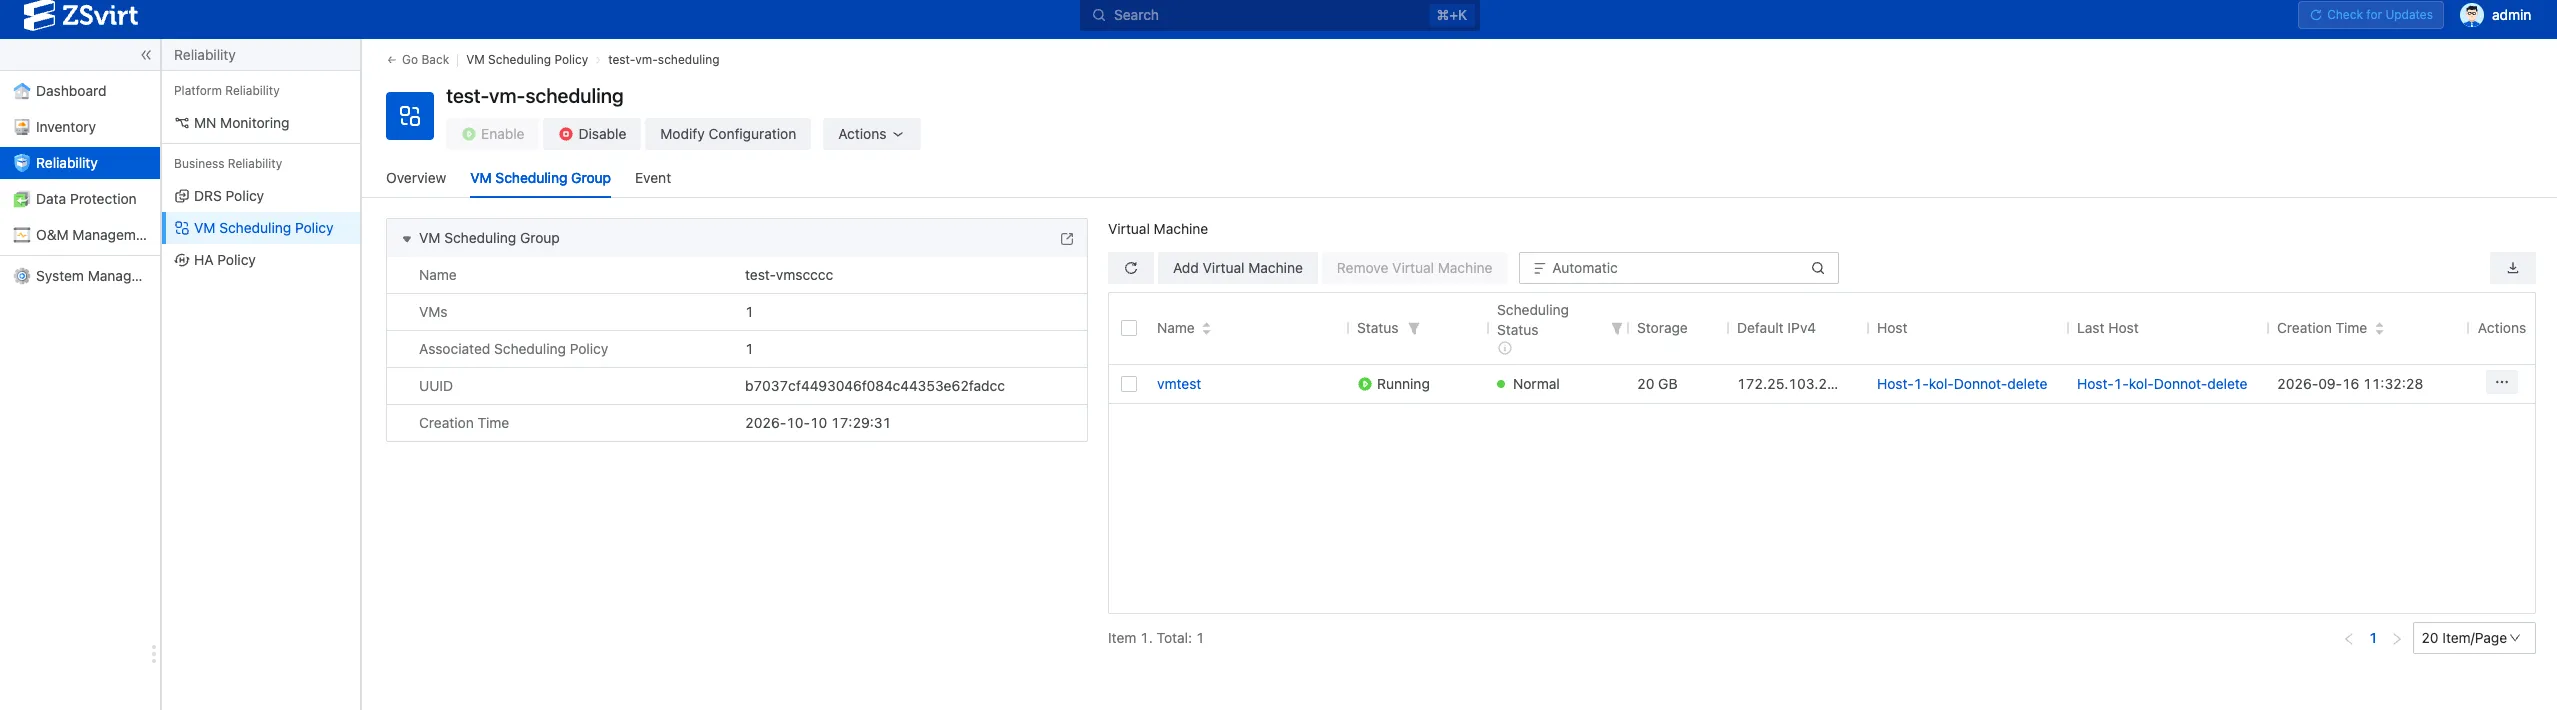Click the ZSvirt logo icon
Image resolution: width=2557 pixels, height=710 pixels.
[38, 15]
